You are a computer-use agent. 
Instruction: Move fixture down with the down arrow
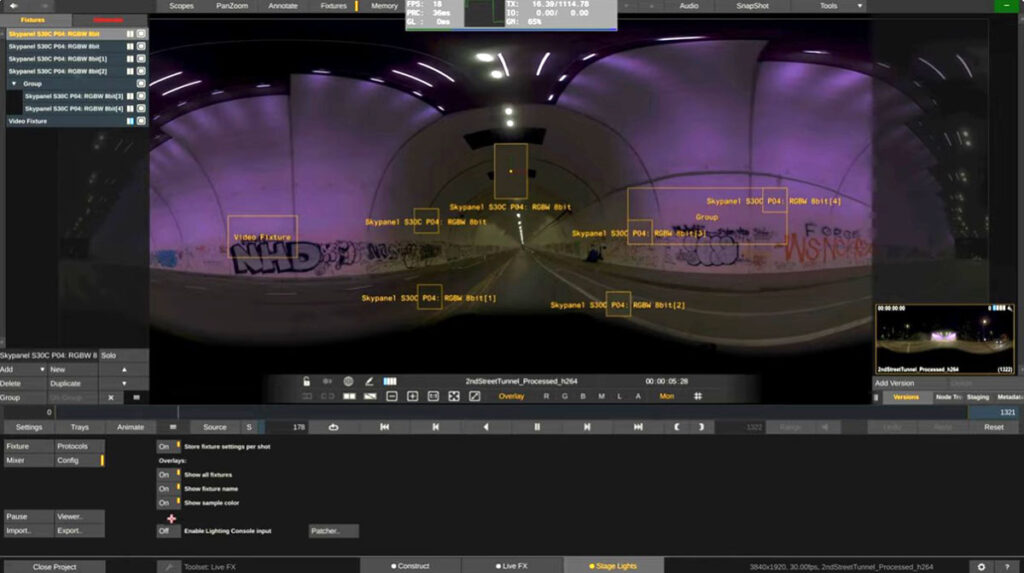(x=124, y=384)
